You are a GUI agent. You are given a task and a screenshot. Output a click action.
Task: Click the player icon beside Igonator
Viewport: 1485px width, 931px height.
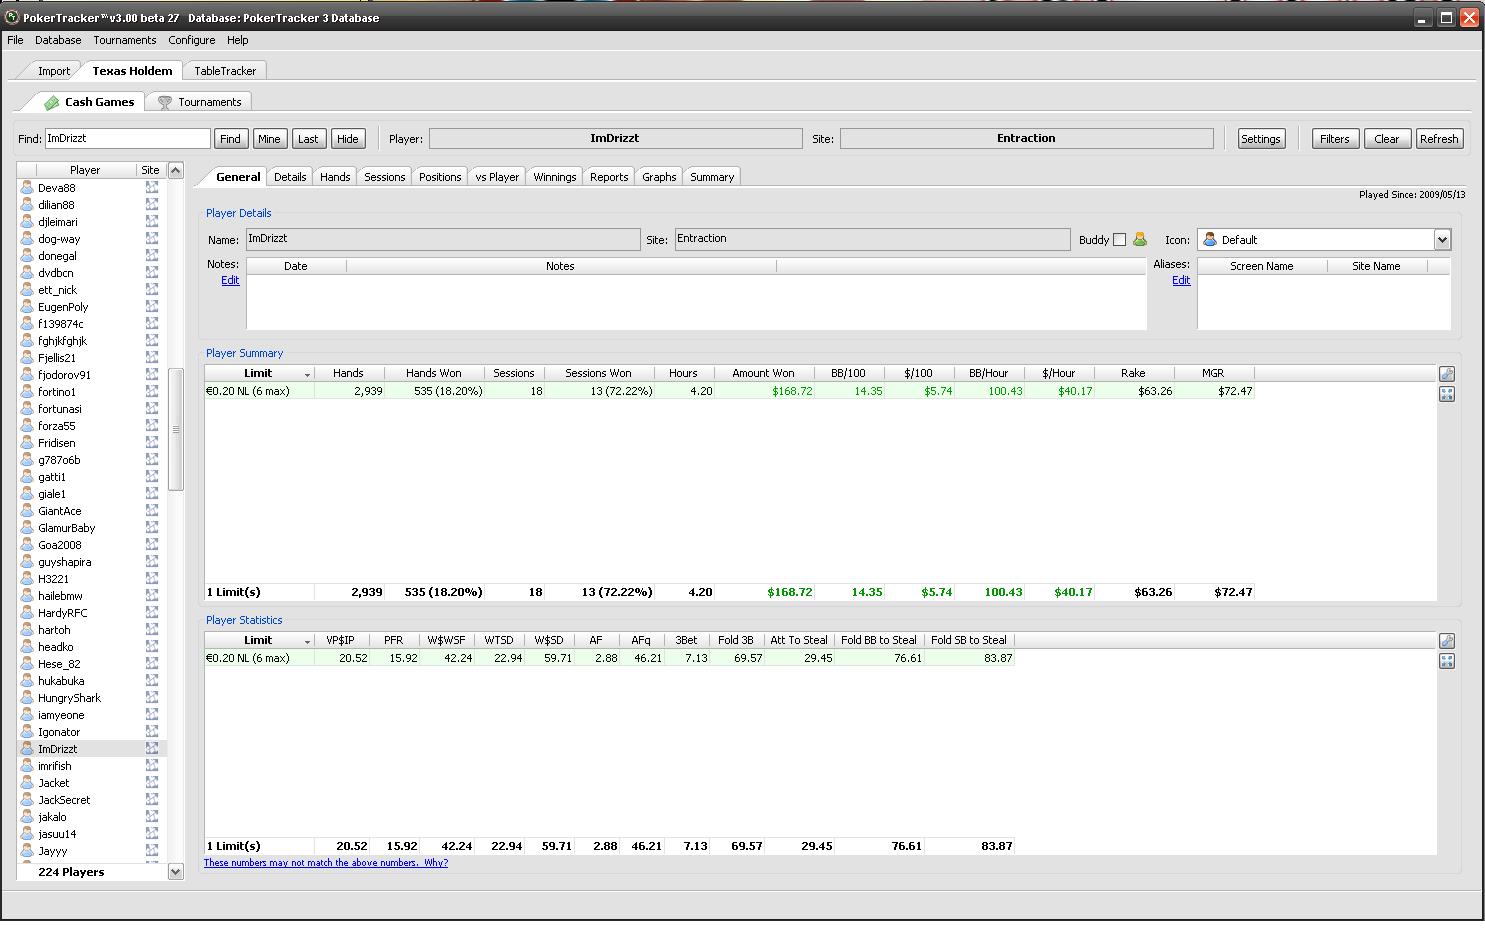(27, 732)
